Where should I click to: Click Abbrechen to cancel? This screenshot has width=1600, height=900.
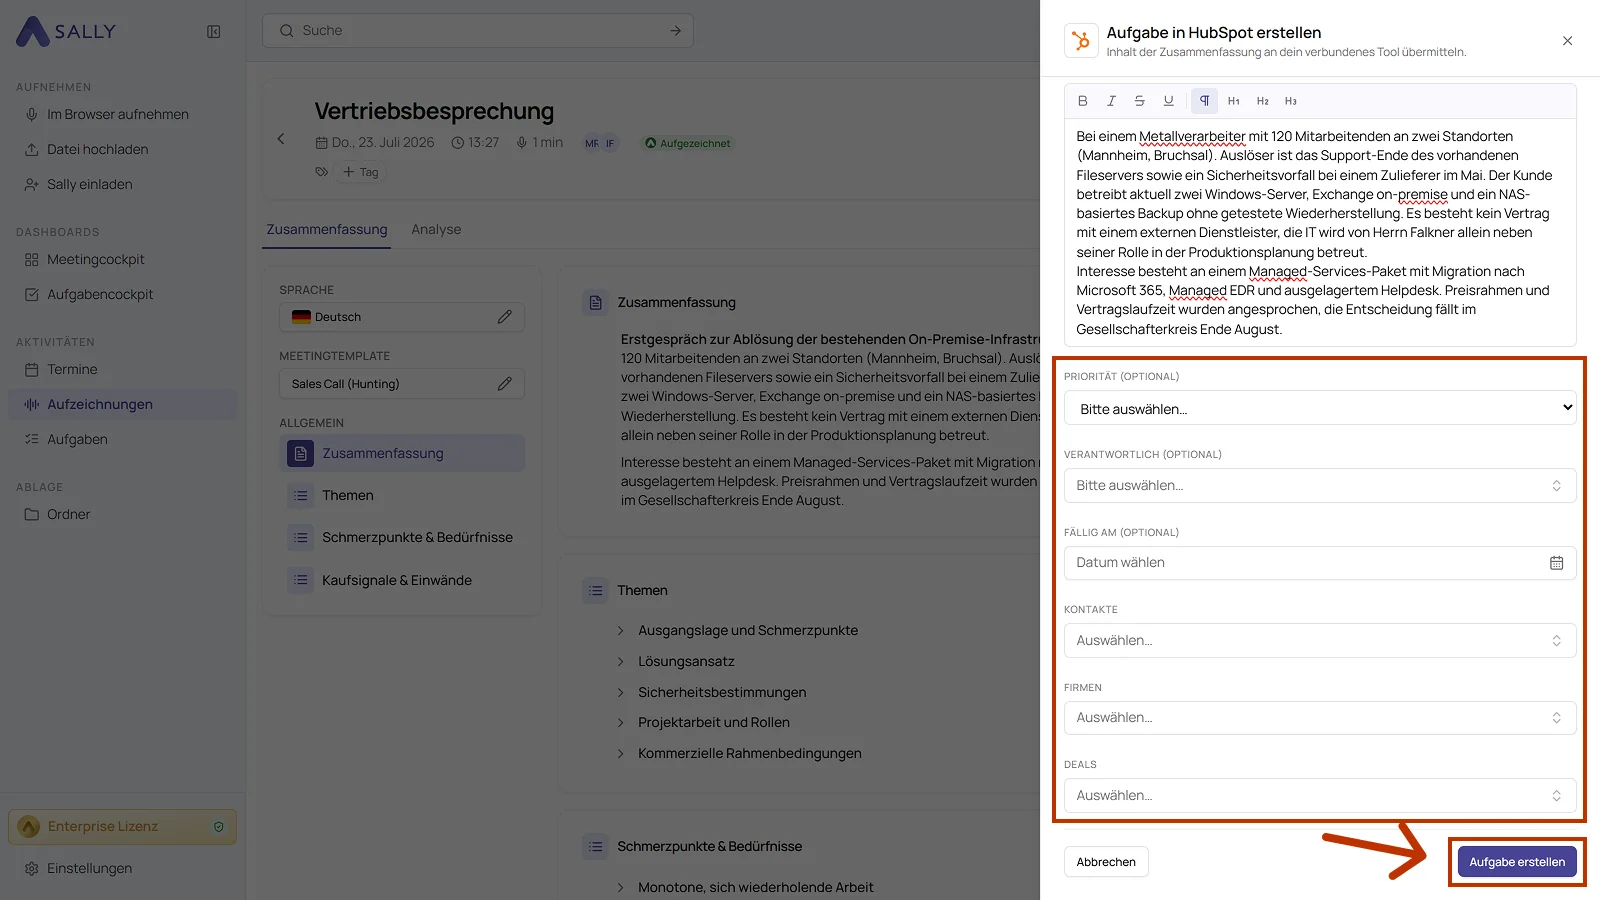tap(1106, 862)
